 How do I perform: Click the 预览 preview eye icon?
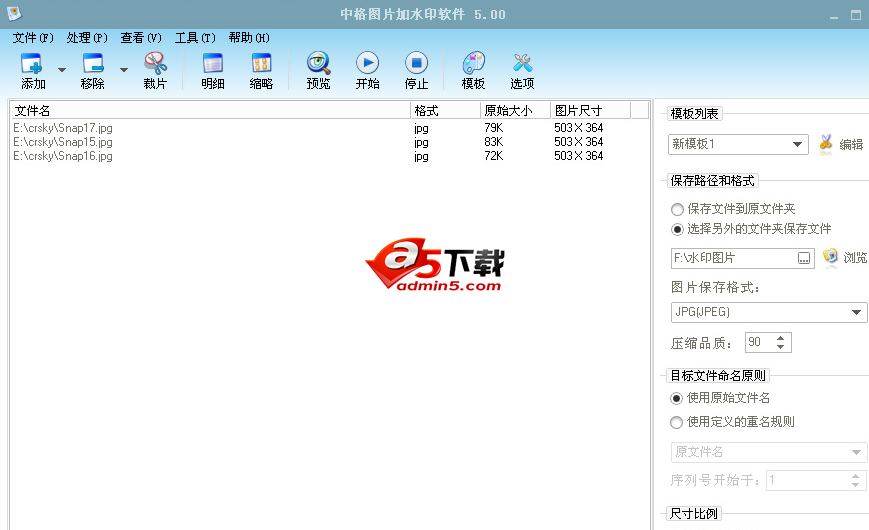[x=319, y=63]
